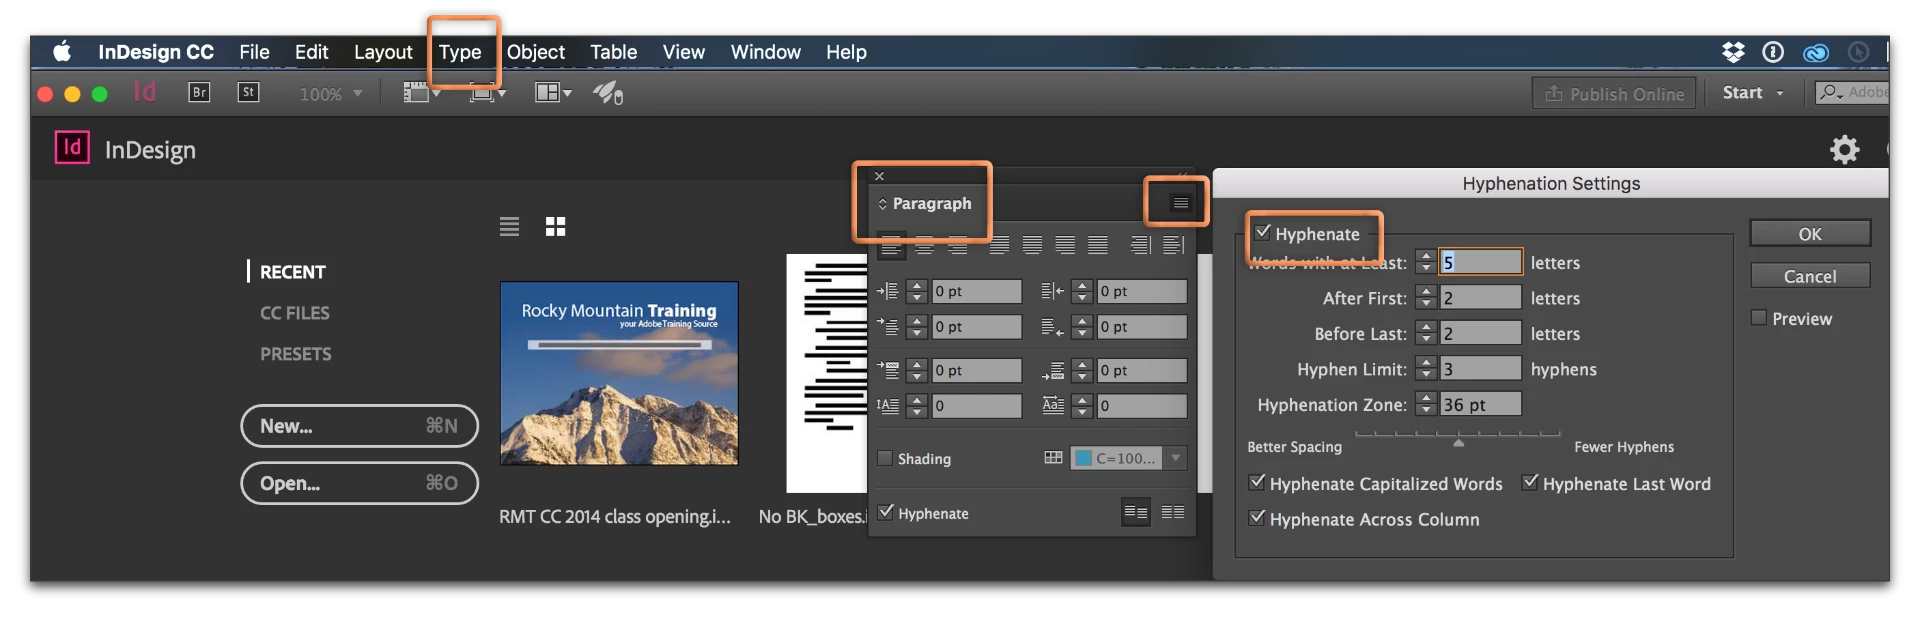Image resolution: width=1920 pixels, height=617 pixels.
Task: Enable Shading checkbox in Paragraph panel
Action: point(885,458)
